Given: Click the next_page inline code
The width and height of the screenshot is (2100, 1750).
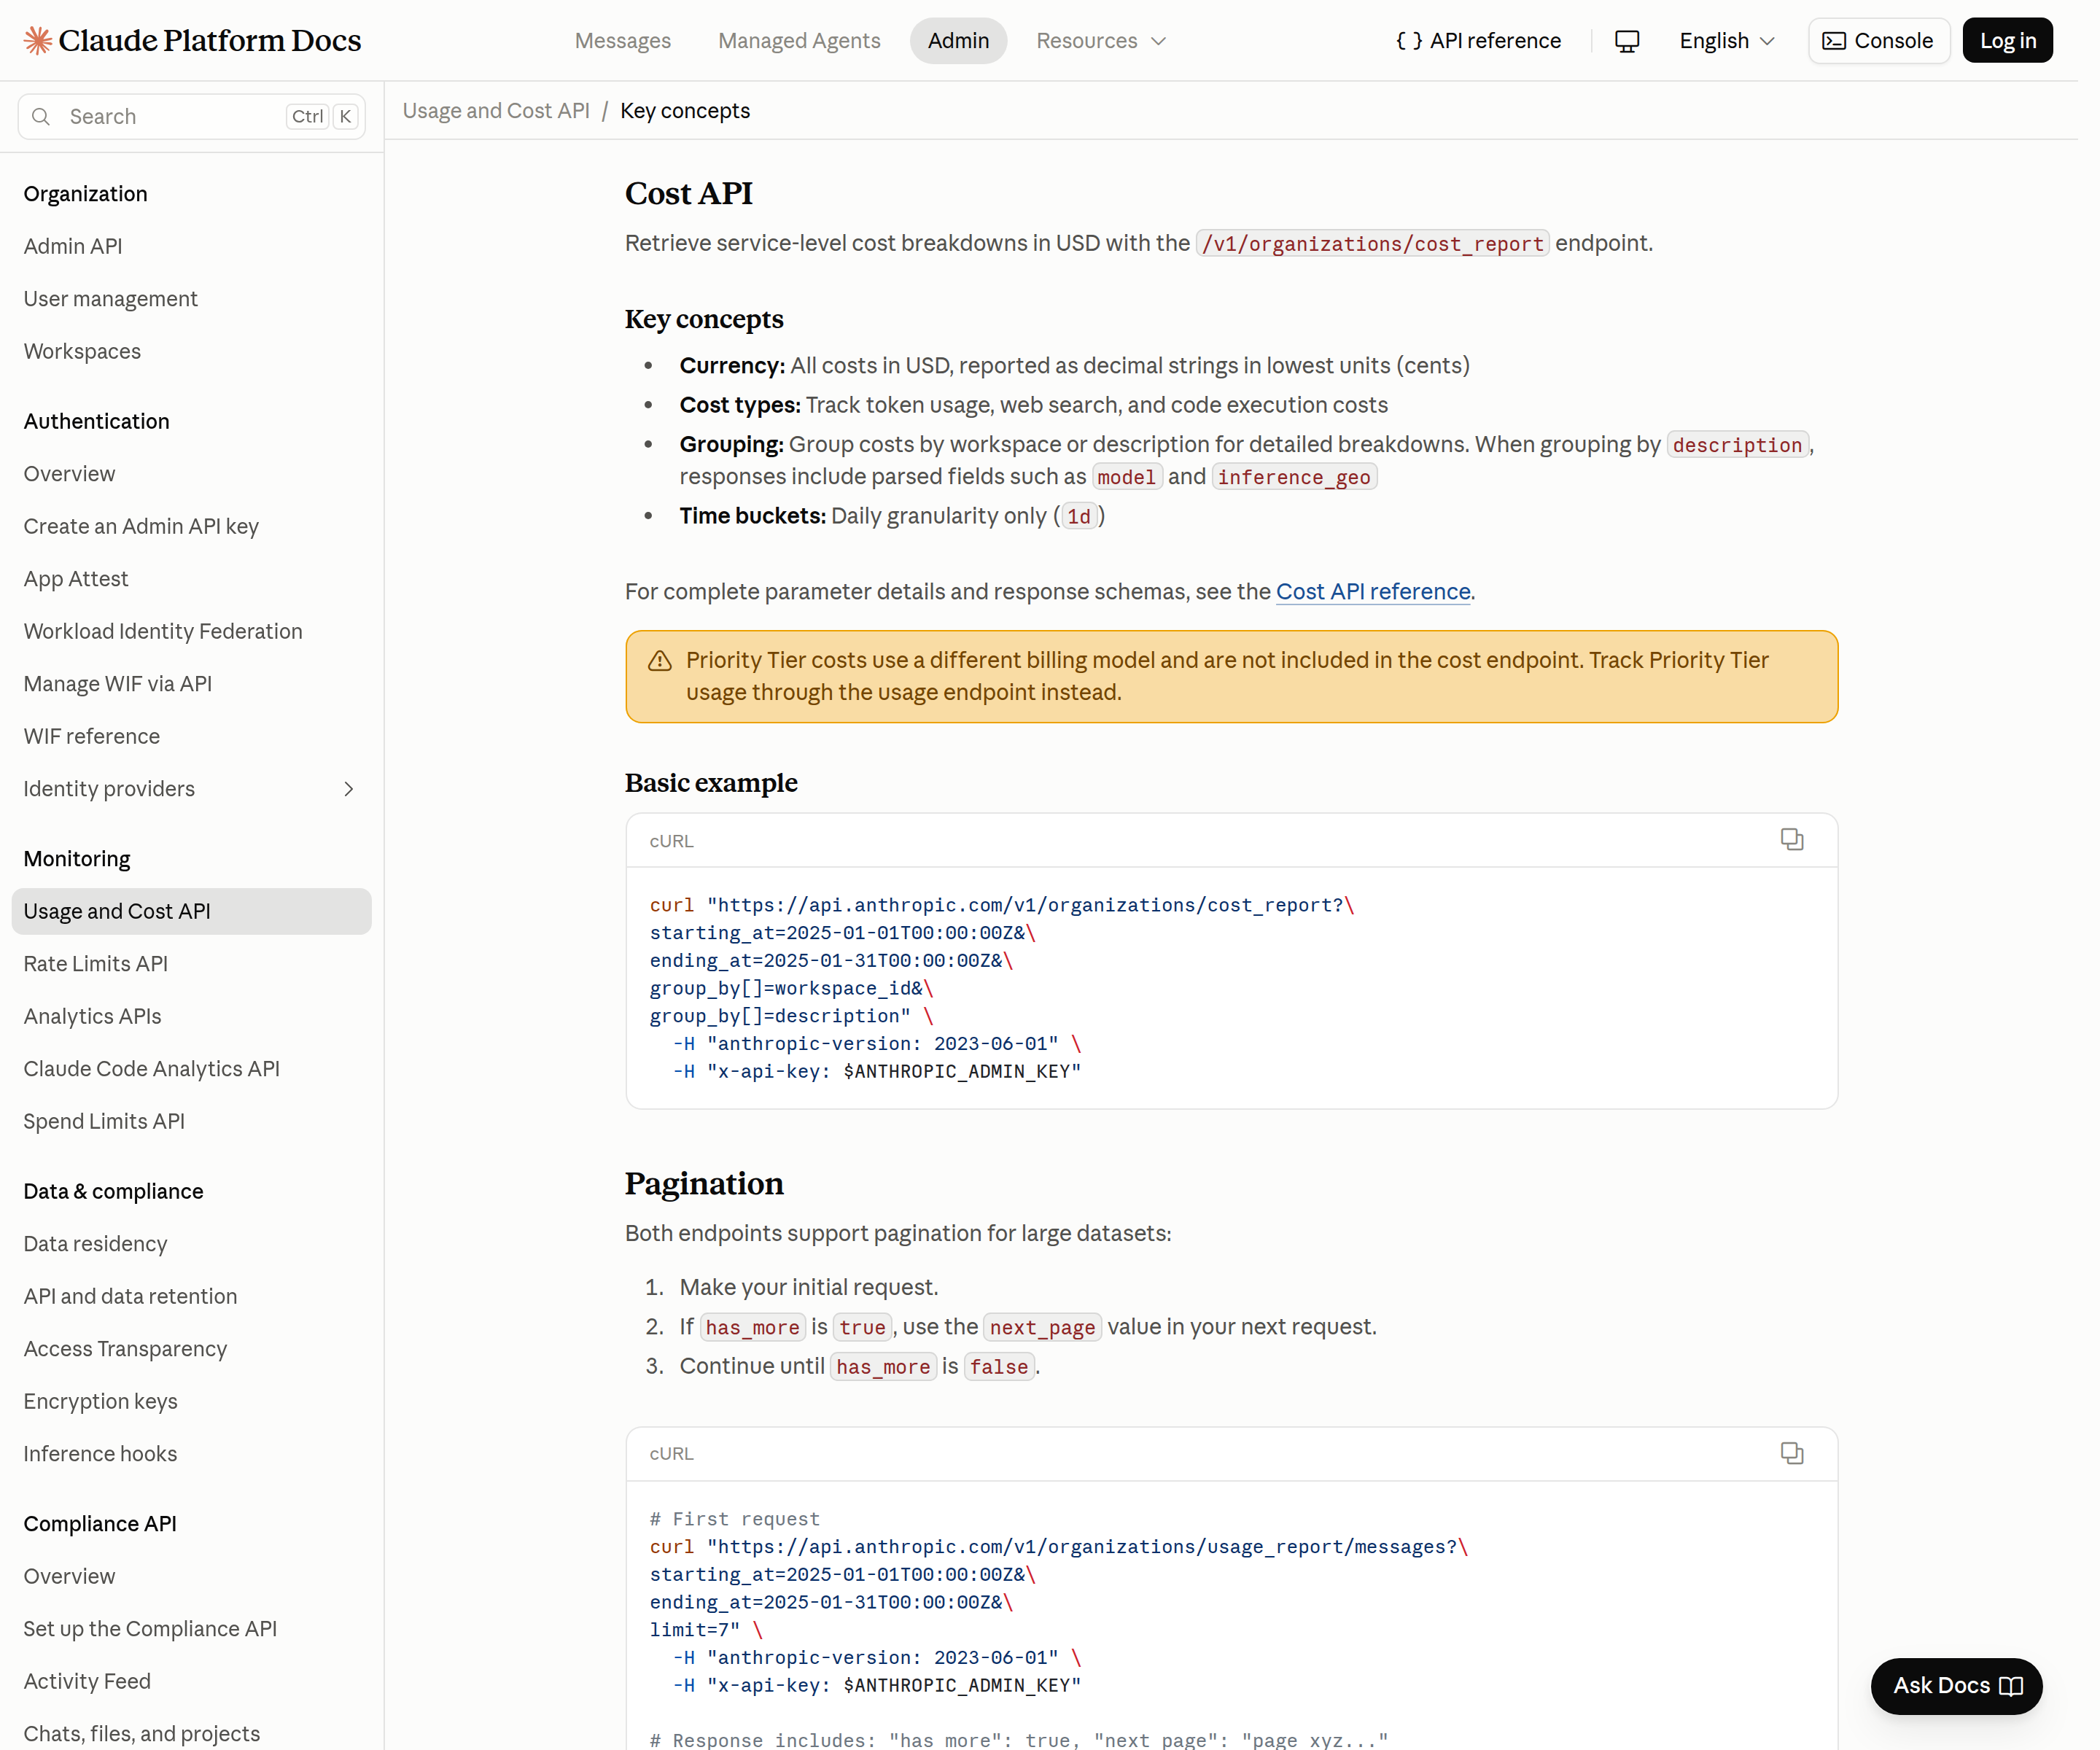Looking at the screenshot, I should coord(1053,1341).
